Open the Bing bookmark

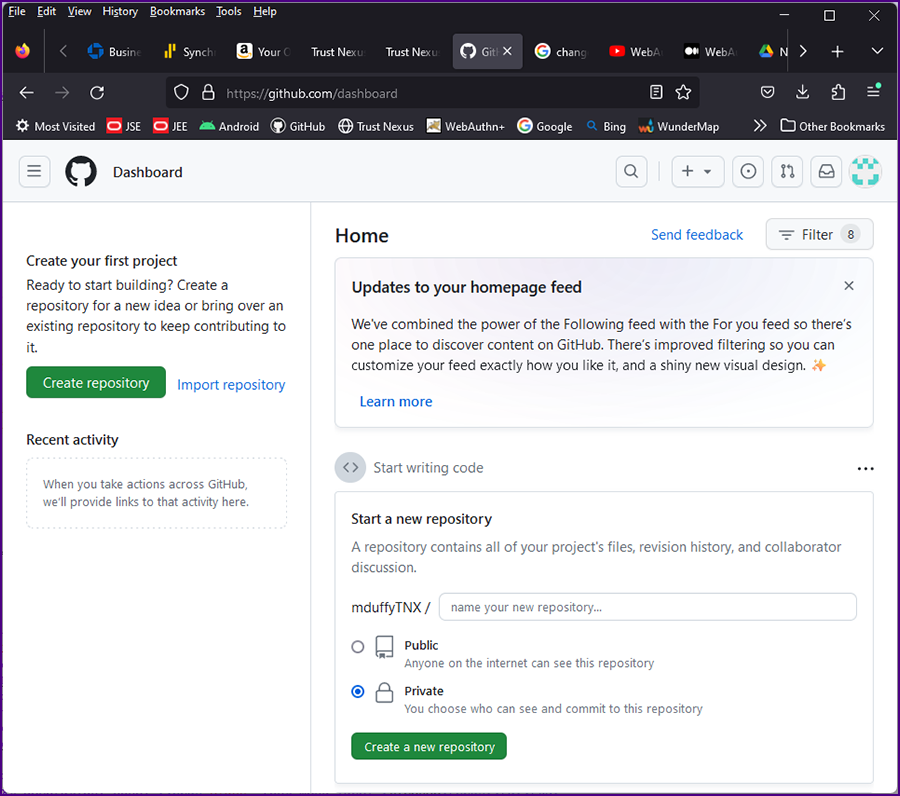(606, 126)
